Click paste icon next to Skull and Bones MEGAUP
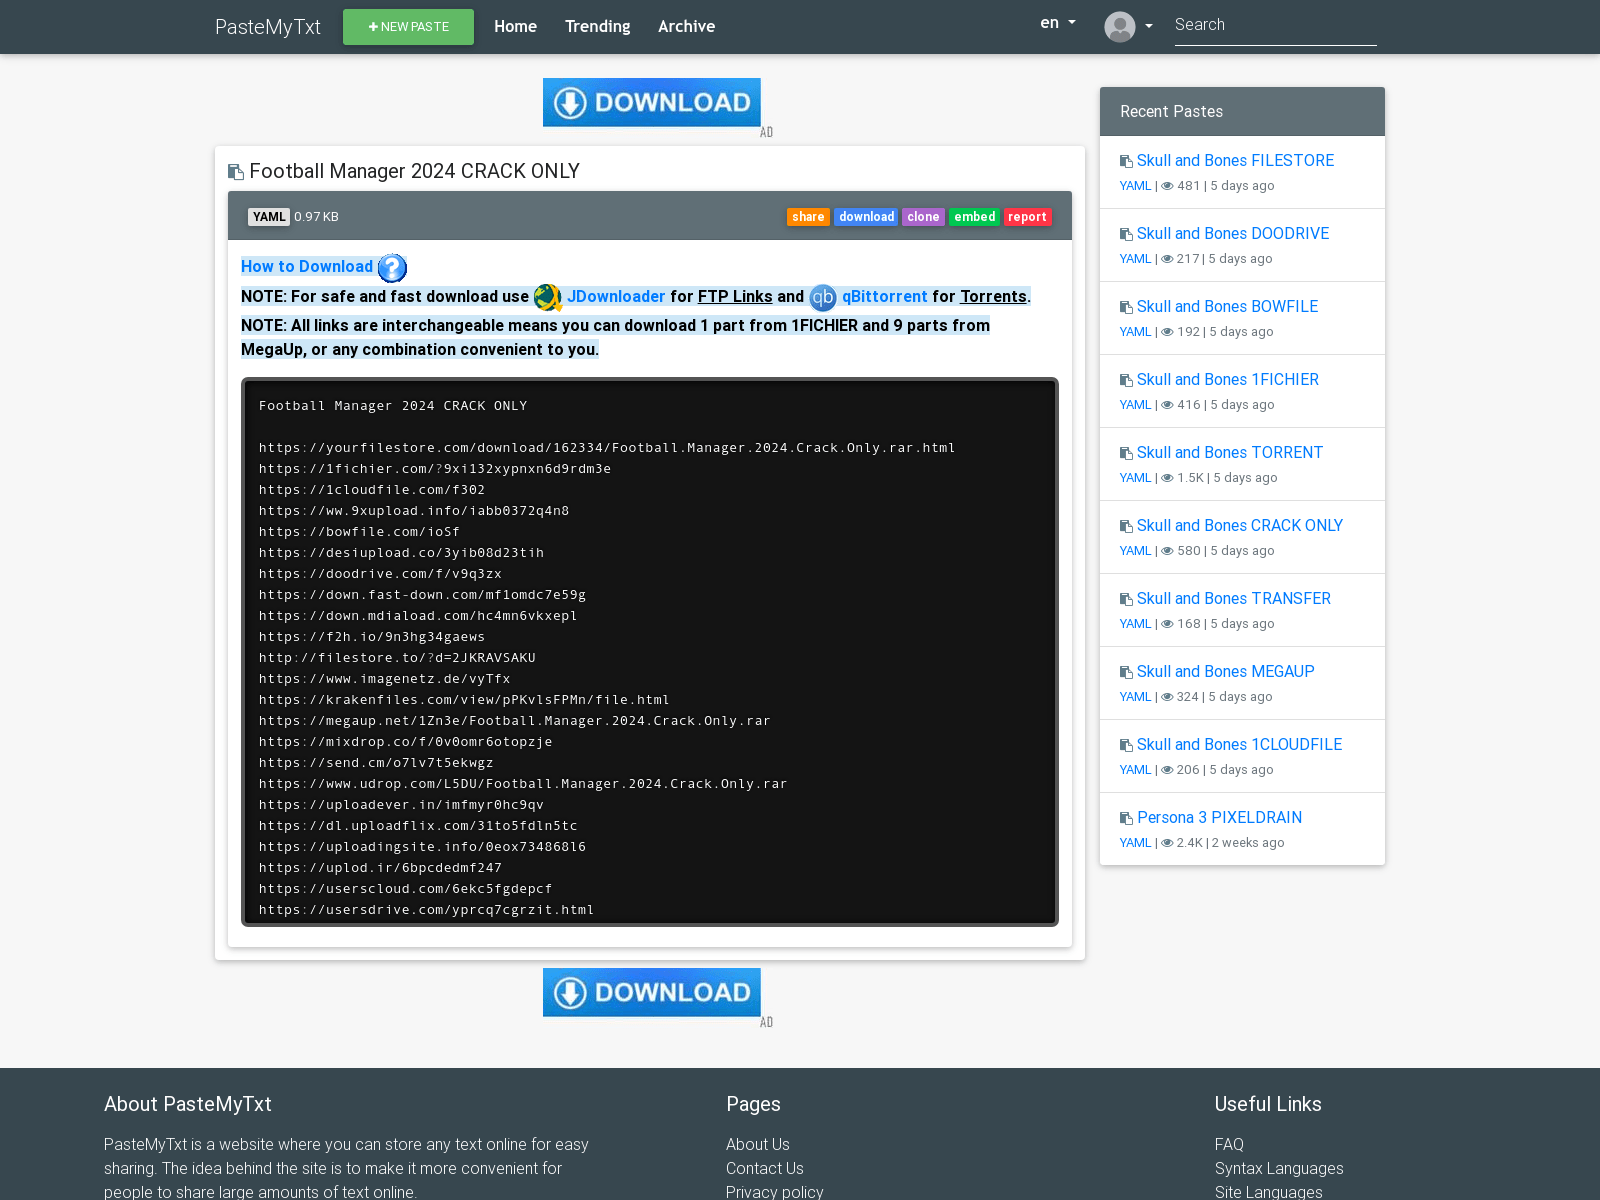The width and height of the screenshot is (1600, 1200). pos(1126,673)
